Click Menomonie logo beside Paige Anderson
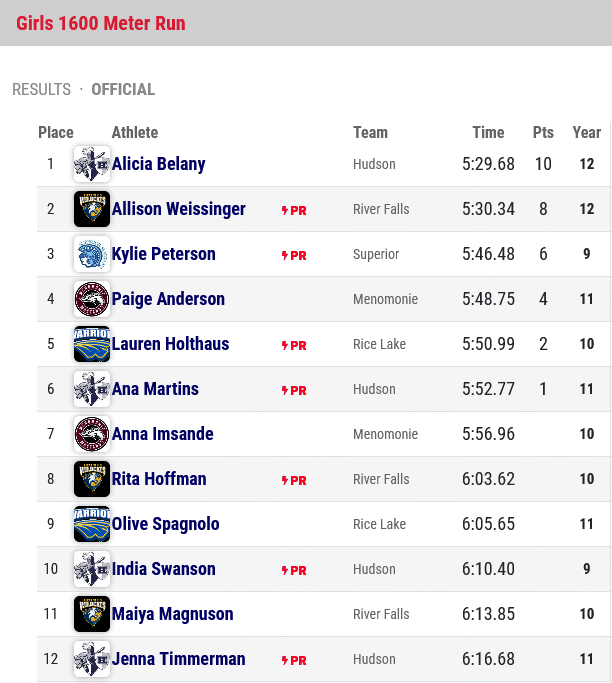Viewport: 612px width, 683px height. point(91,299)
